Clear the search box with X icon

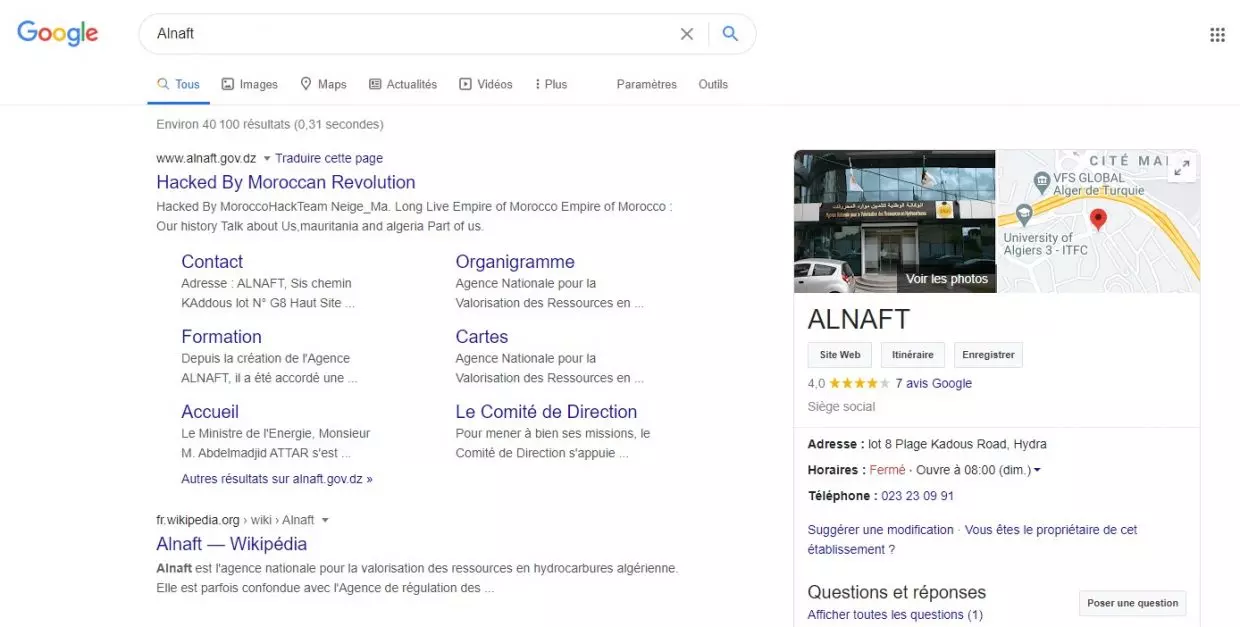(x=687, y=34)
